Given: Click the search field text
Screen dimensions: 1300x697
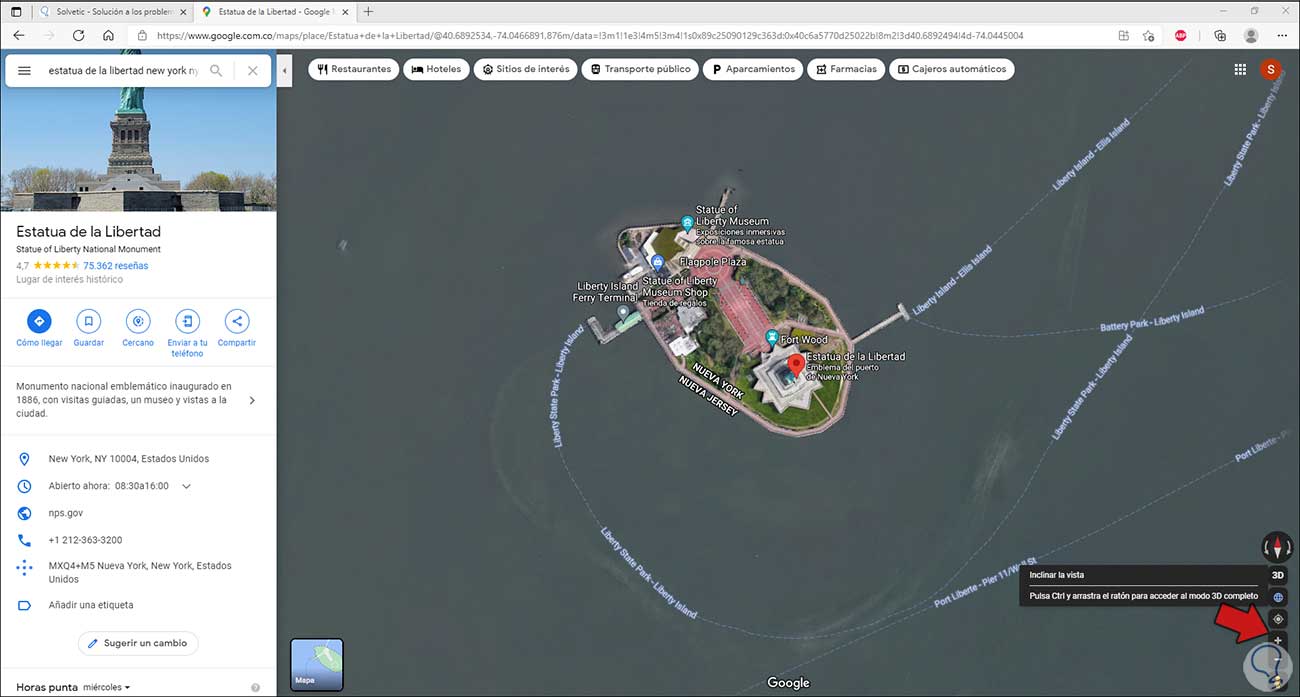Looking at the screenshot, I should click(123, 71).
